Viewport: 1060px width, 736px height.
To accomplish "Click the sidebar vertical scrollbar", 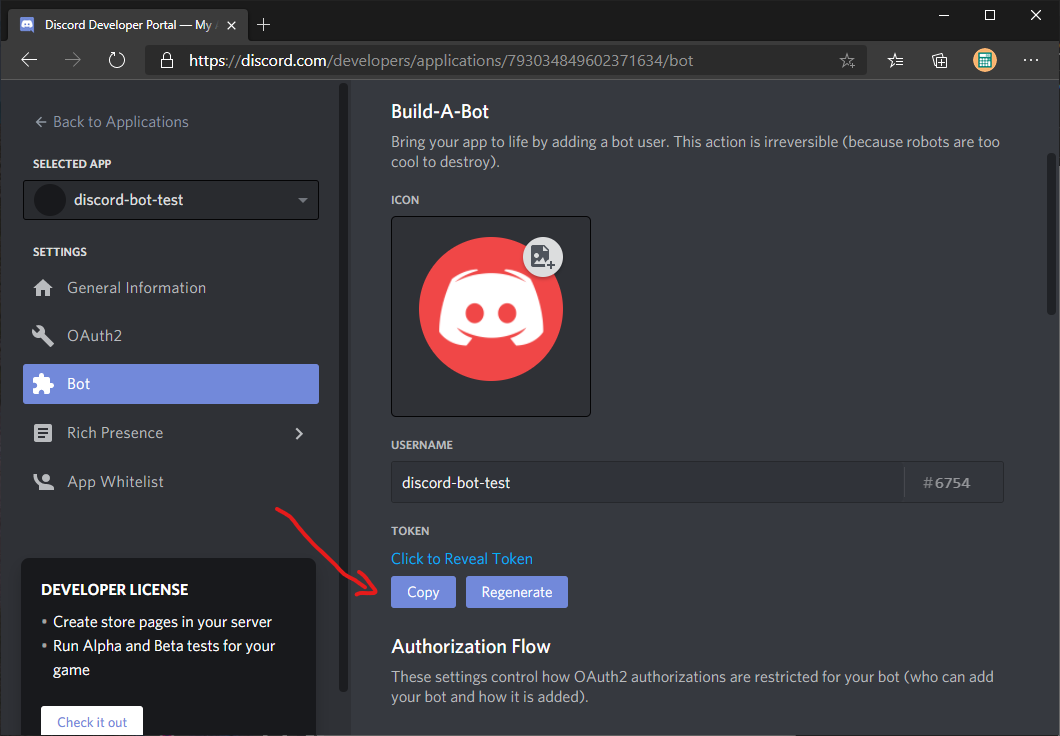I will coord(343,387).
